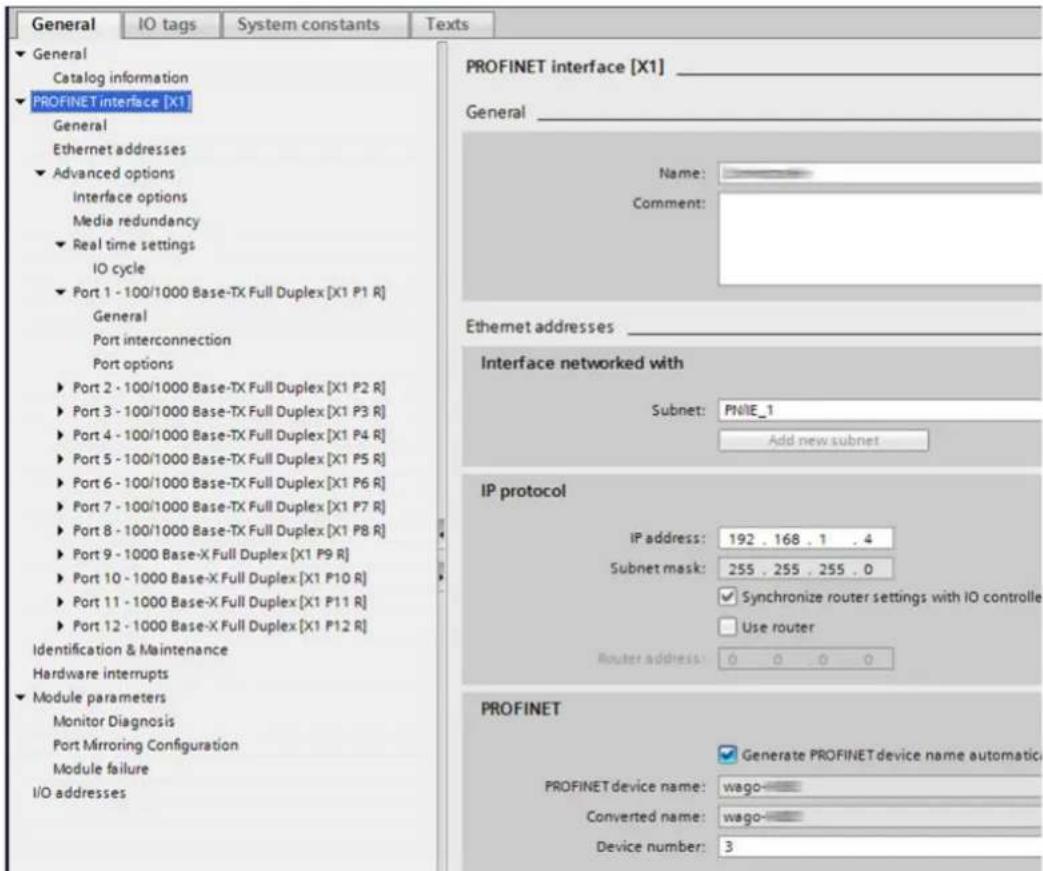This screenshot has height=871, width=1043.
Task: Open Monitor Diagnosis in the tree
Action: [114, 721]
